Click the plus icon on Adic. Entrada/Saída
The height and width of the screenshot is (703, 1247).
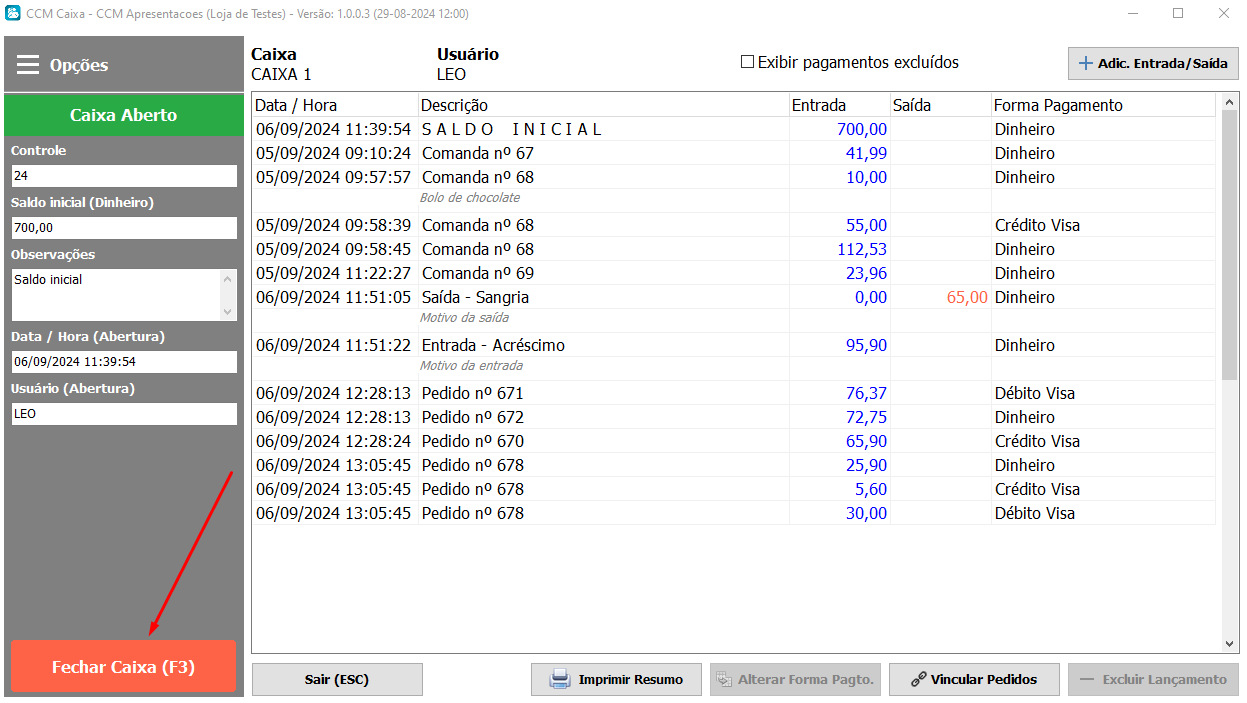click(1085, 63)
